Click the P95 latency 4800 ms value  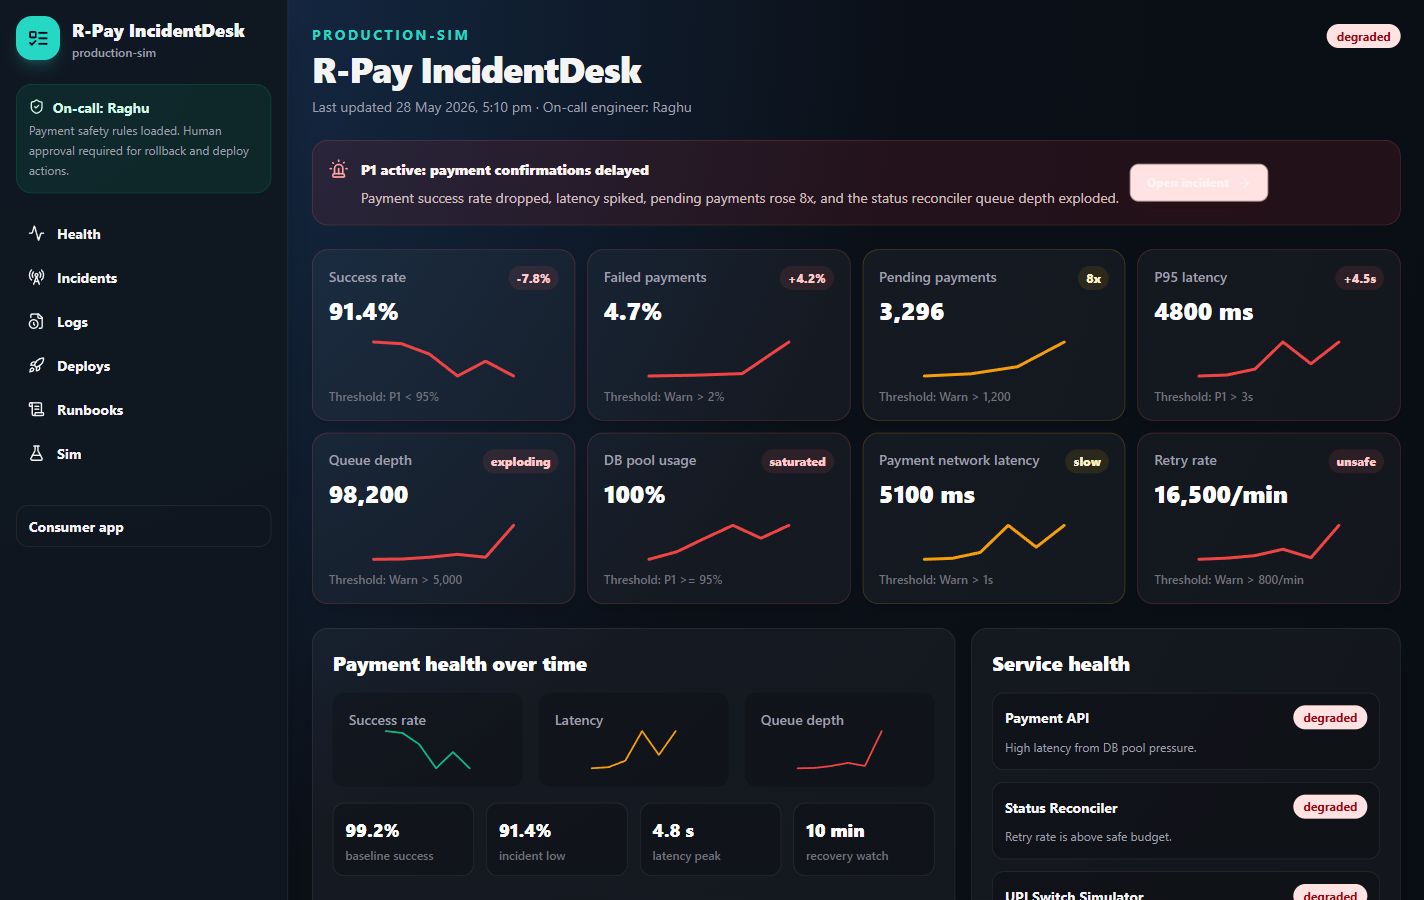[x=1203, y=312]
